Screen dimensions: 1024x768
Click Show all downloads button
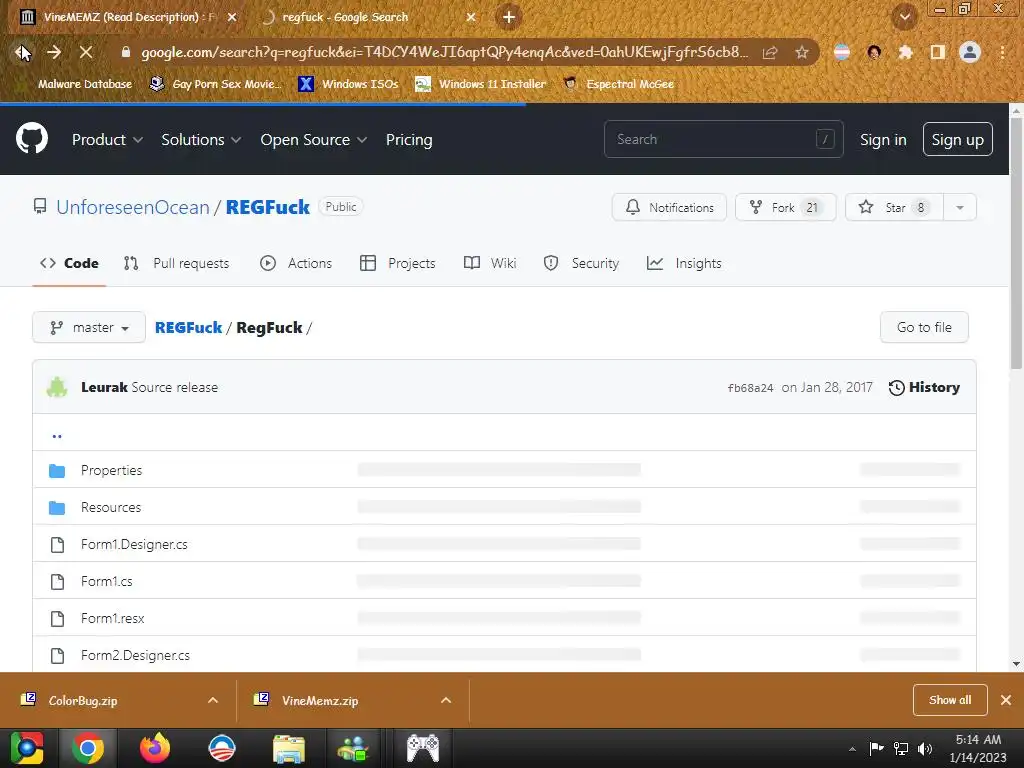point(950,700)
